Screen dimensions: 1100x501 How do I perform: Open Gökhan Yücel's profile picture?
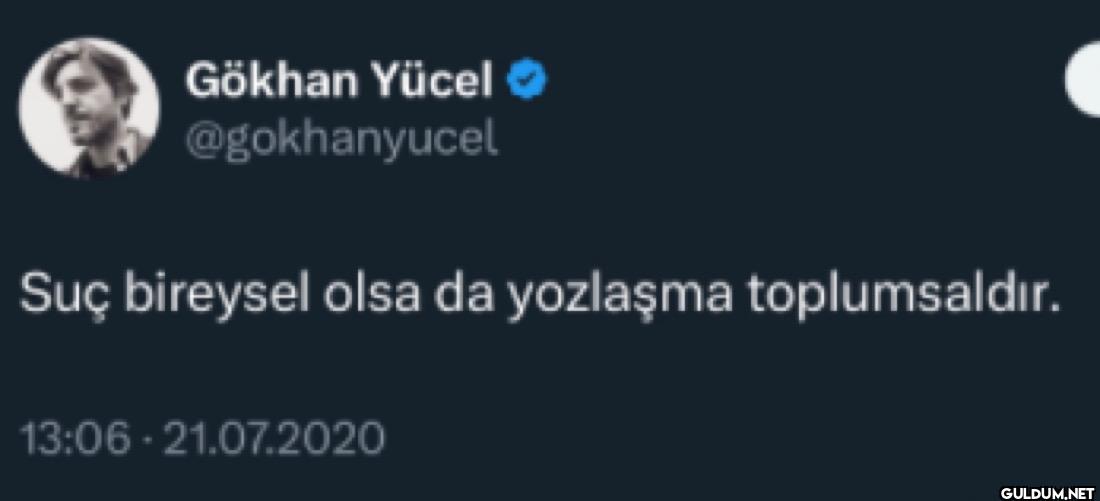pos(89,107)
